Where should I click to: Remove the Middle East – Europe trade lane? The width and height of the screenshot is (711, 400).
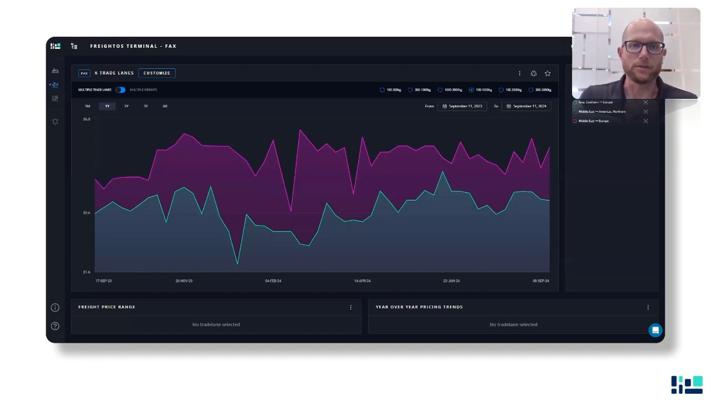pyautogui.click(x=646, y=121)
